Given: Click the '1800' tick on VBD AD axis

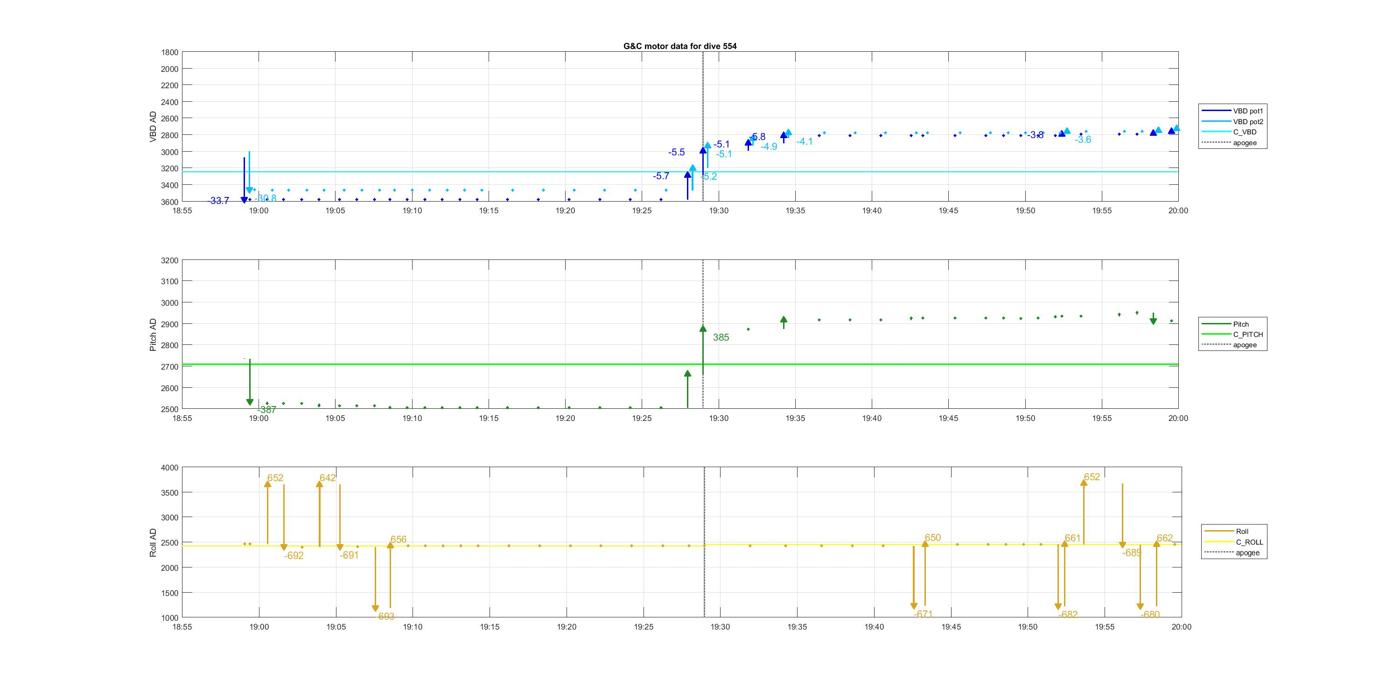Looking at the screenshot, I should click(x=171, y=52).
